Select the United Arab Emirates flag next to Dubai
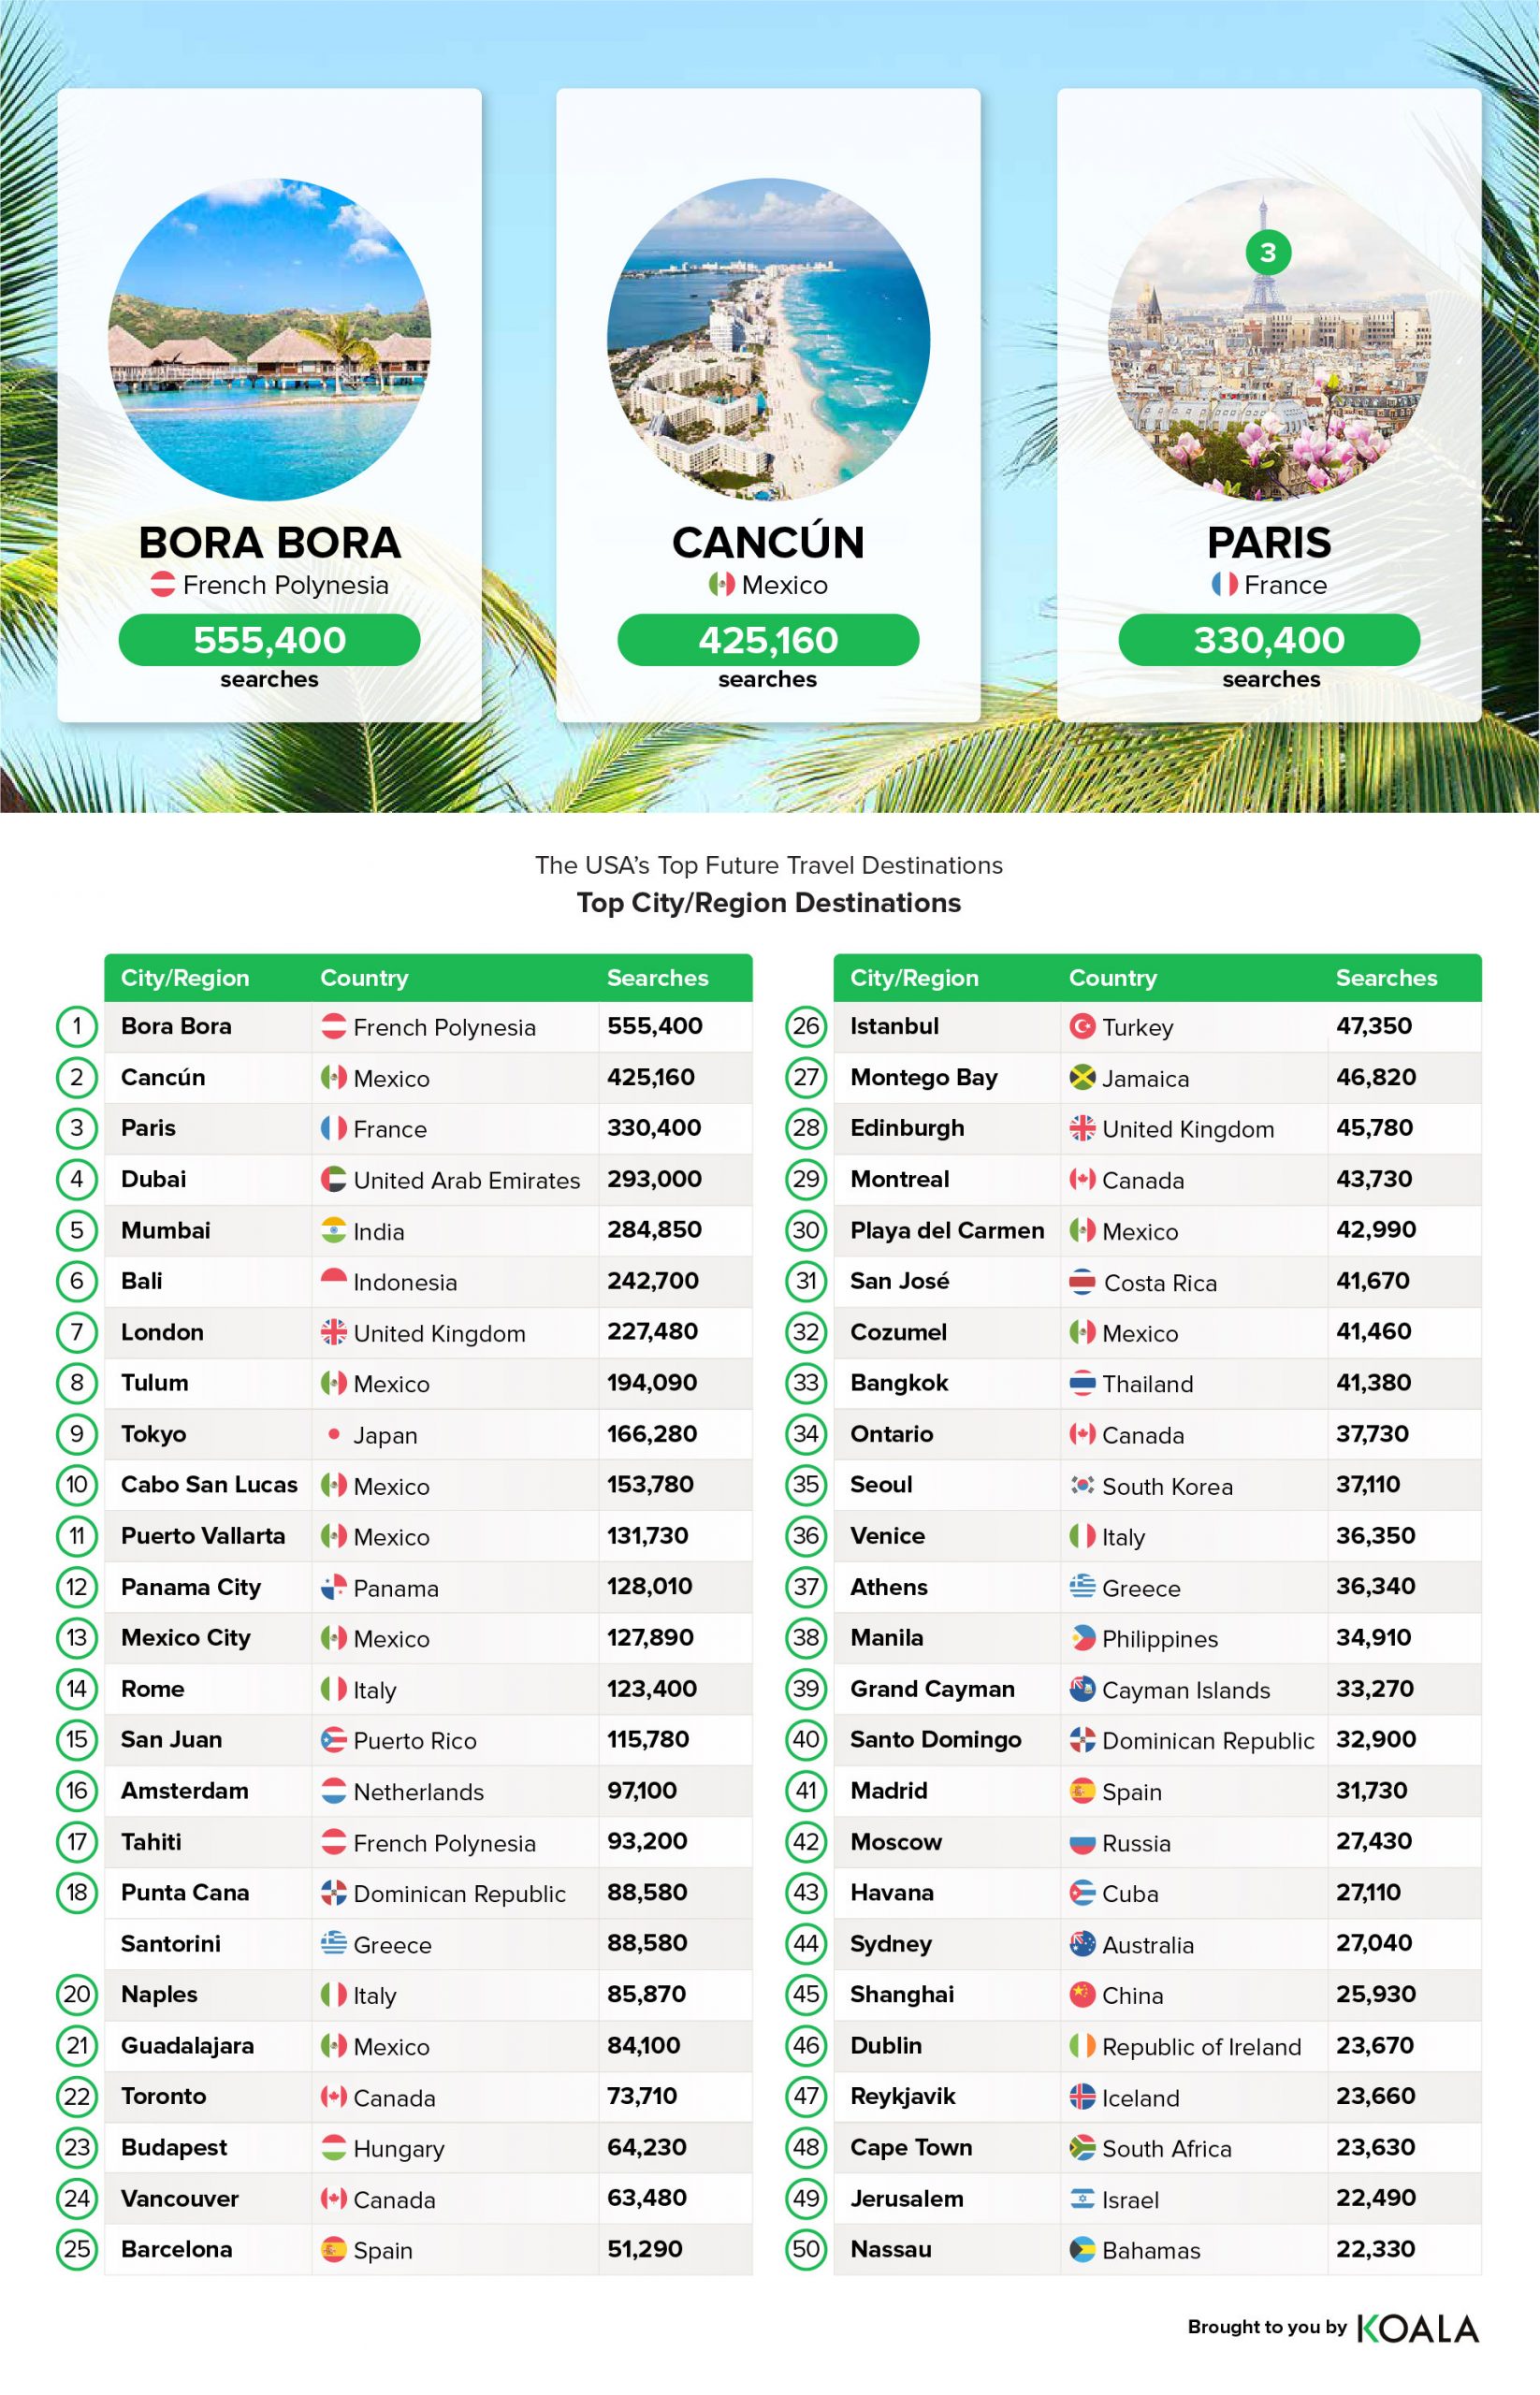This screenshot has height=2395, width=1540. pyautogui.click(x=333, y=1179)
